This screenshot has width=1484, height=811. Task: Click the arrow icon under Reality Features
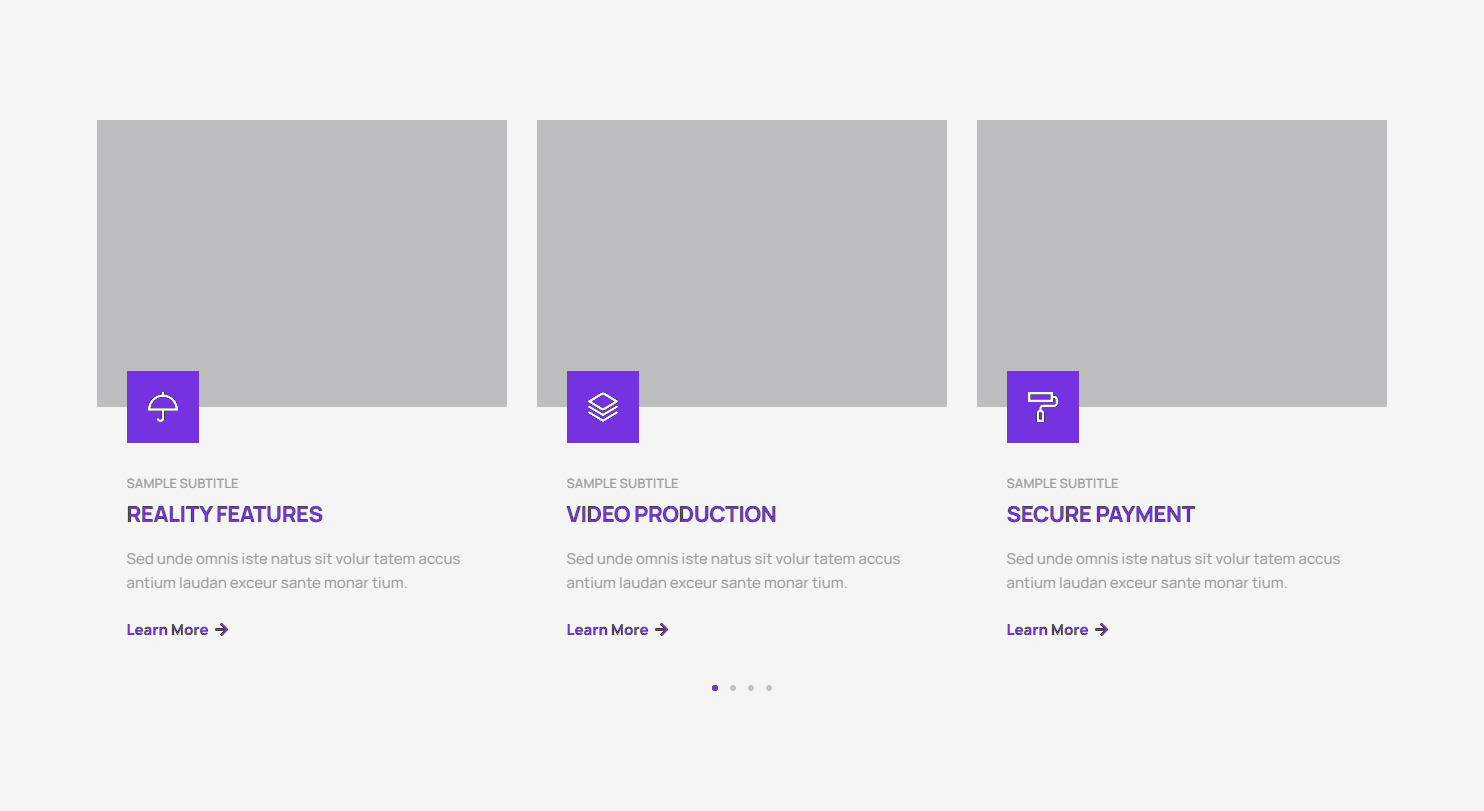(222, 630)
